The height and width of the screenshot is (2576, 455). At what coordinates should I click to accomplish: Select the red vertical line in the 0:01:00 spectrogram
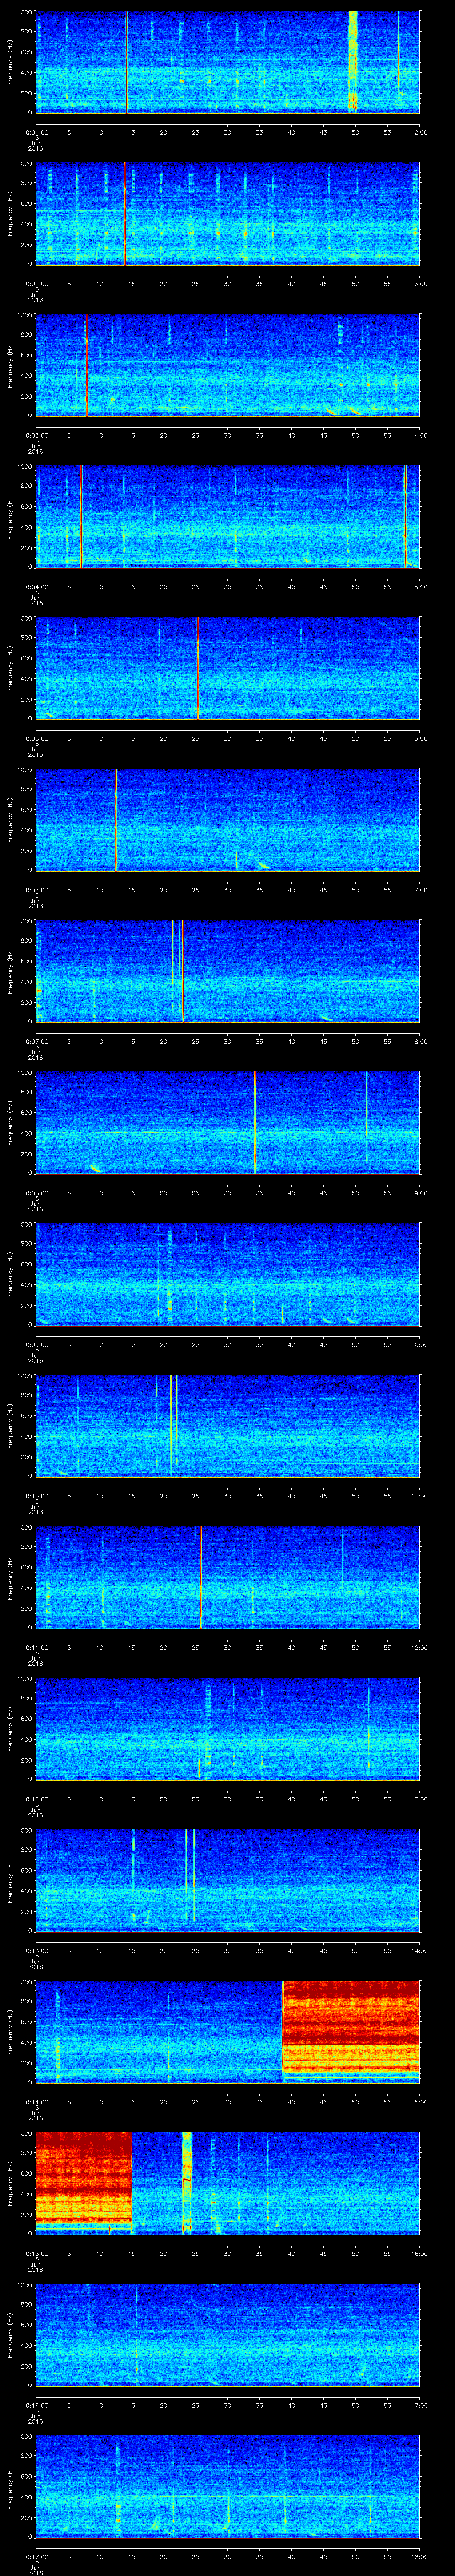[x=127, y=62]
